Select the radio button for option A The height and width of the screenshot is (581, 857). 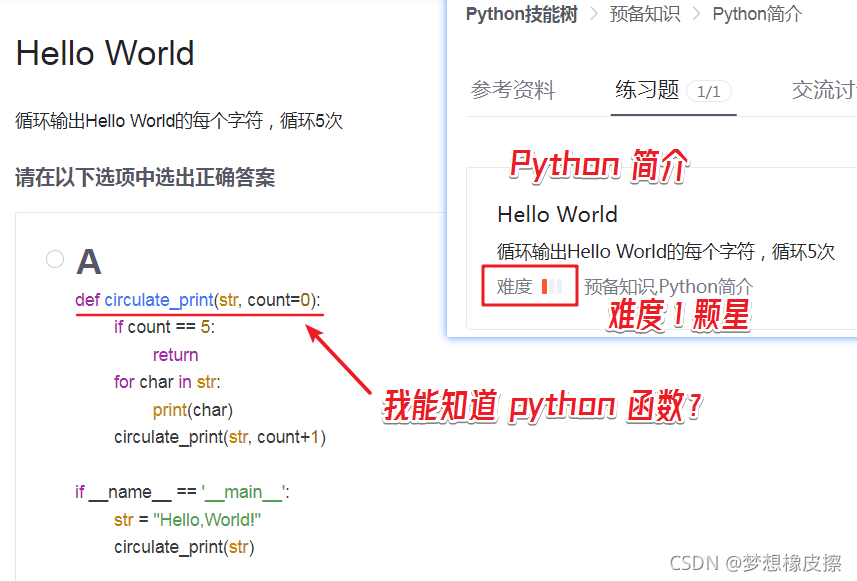point(55,259)
